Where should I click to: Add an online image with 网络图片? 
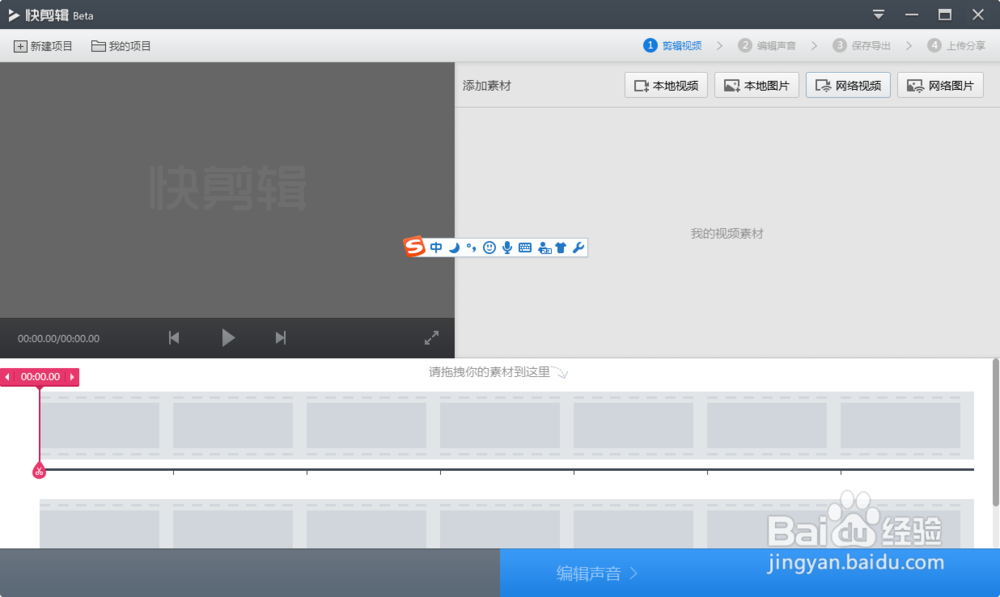click(941, 85)
